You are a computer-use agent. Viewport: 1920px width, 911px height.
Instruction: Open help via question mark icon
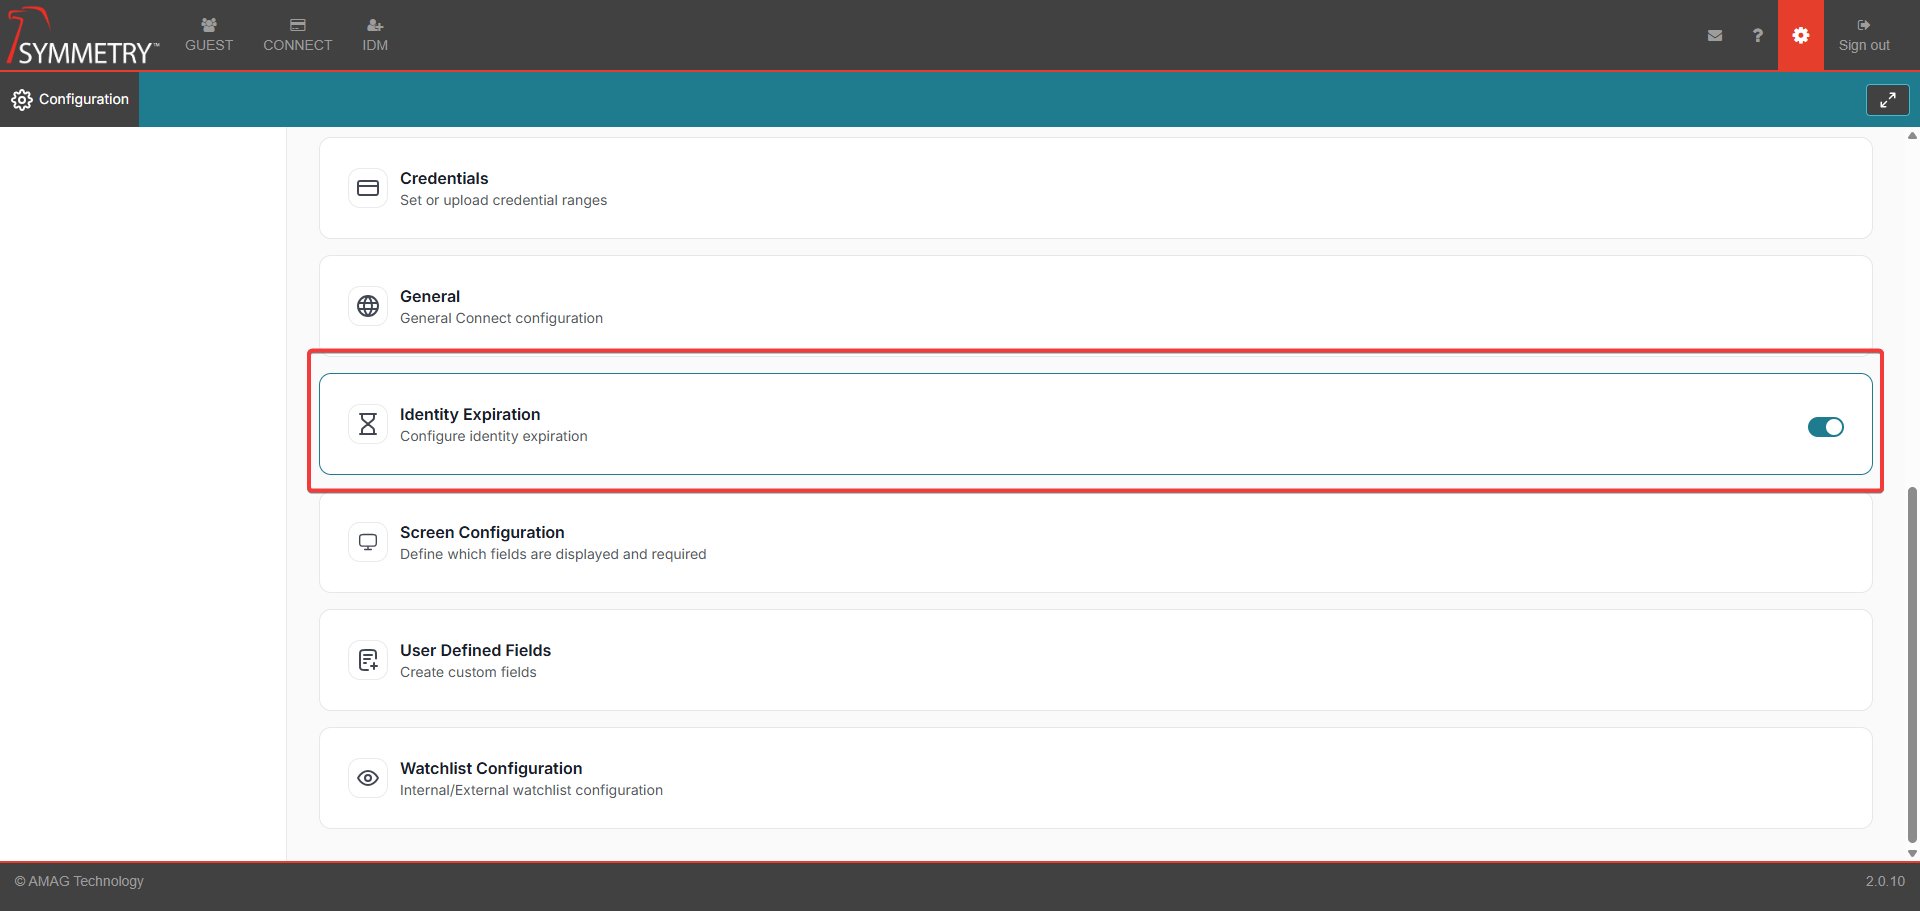1757,35
